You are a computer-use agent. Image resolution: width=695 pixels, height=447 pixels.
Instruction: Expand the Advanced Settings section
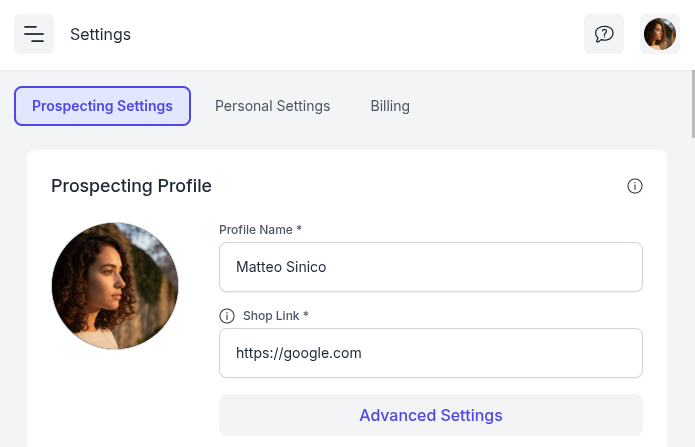tap(430, 415)
